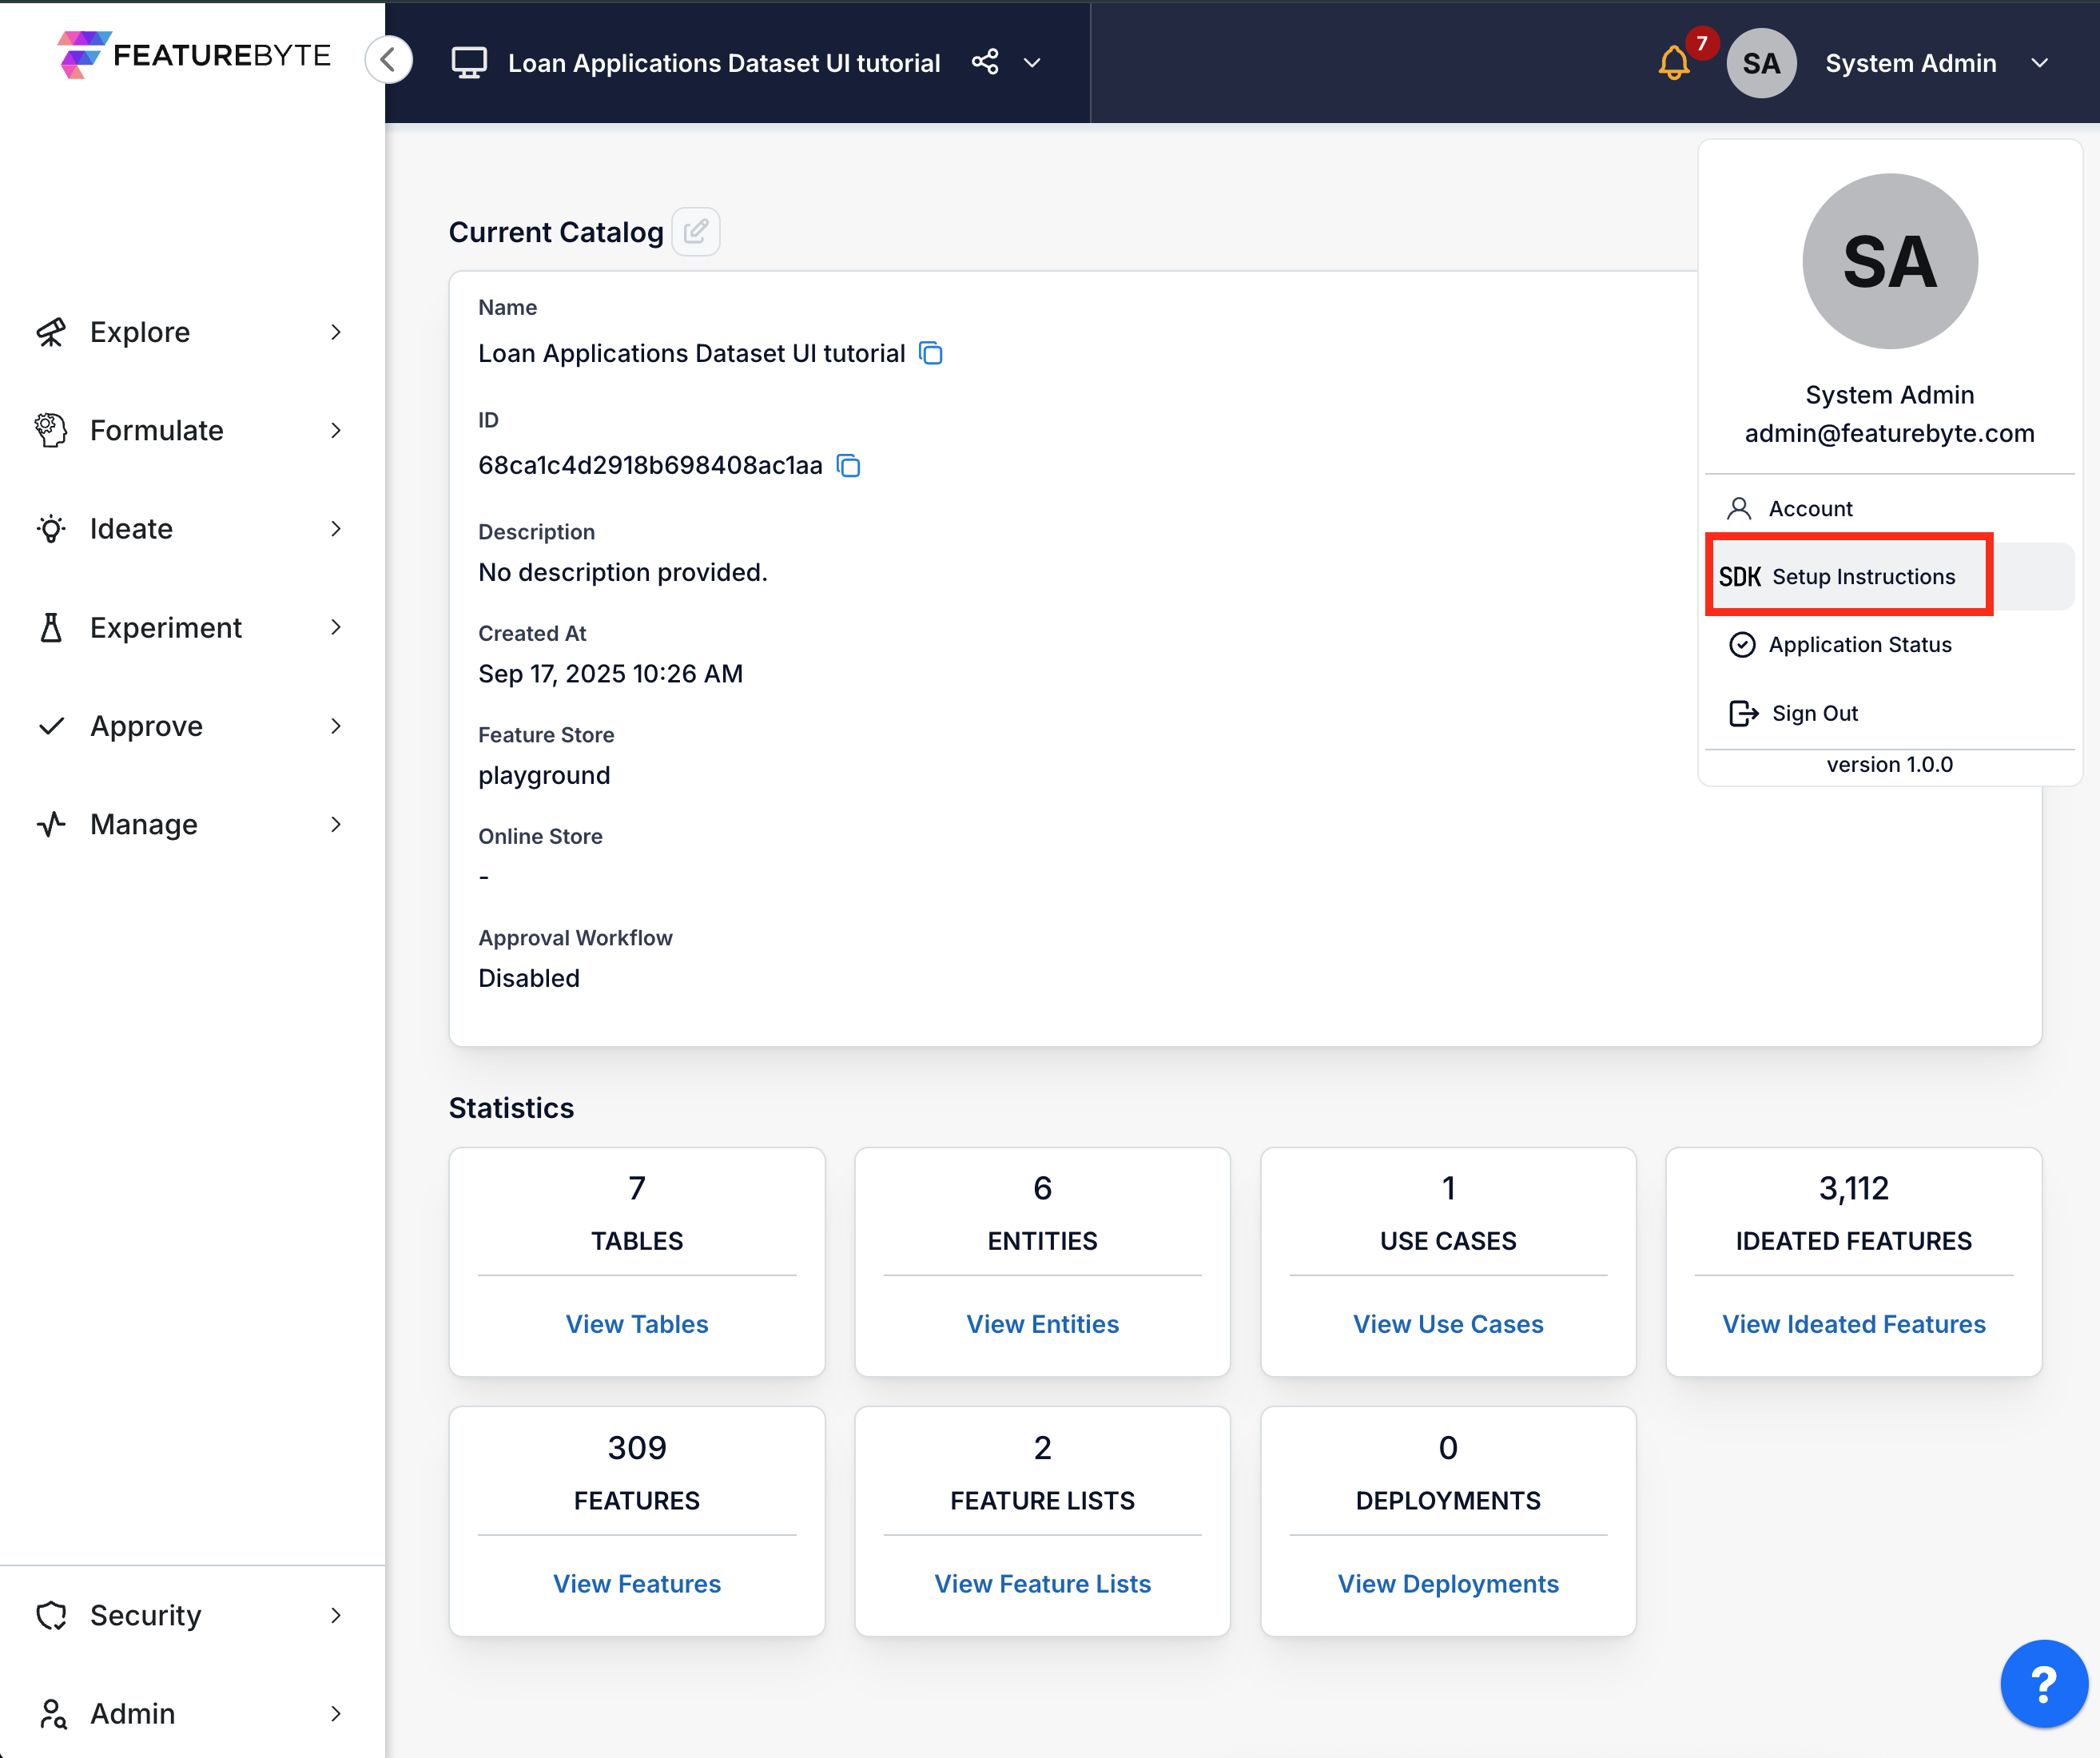
Task: Copy the catalog name to clipboard
Action: [x=930, y=353]
